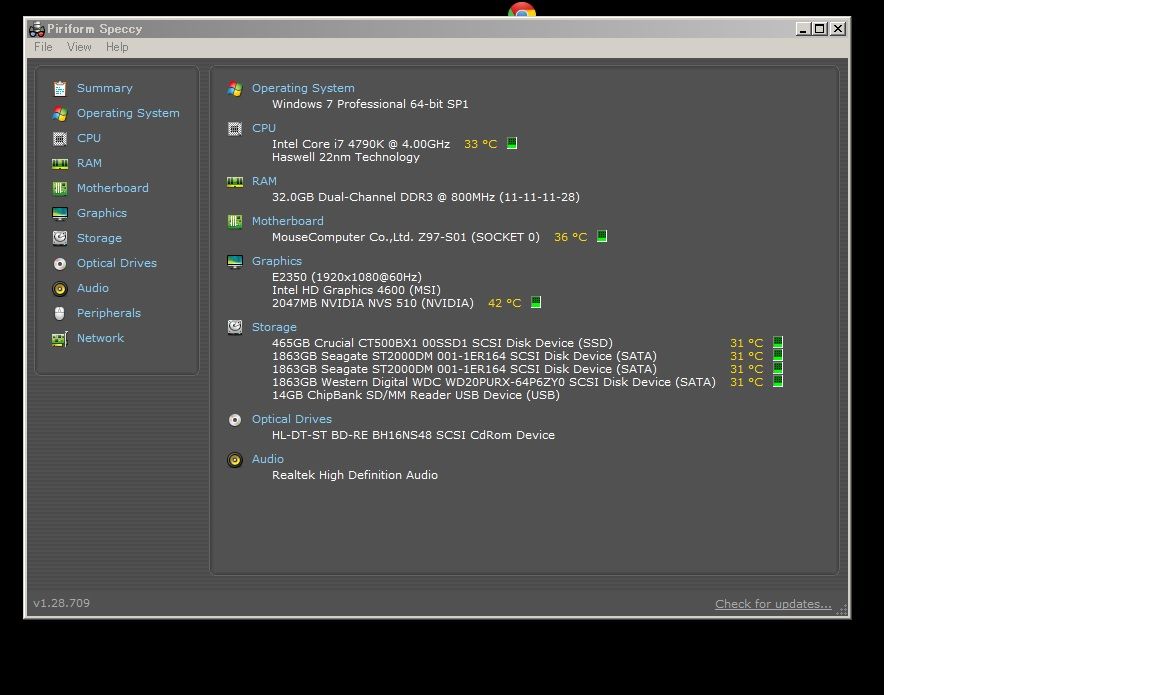Click the Network card icon in sidebar

(x=60, y=339)
